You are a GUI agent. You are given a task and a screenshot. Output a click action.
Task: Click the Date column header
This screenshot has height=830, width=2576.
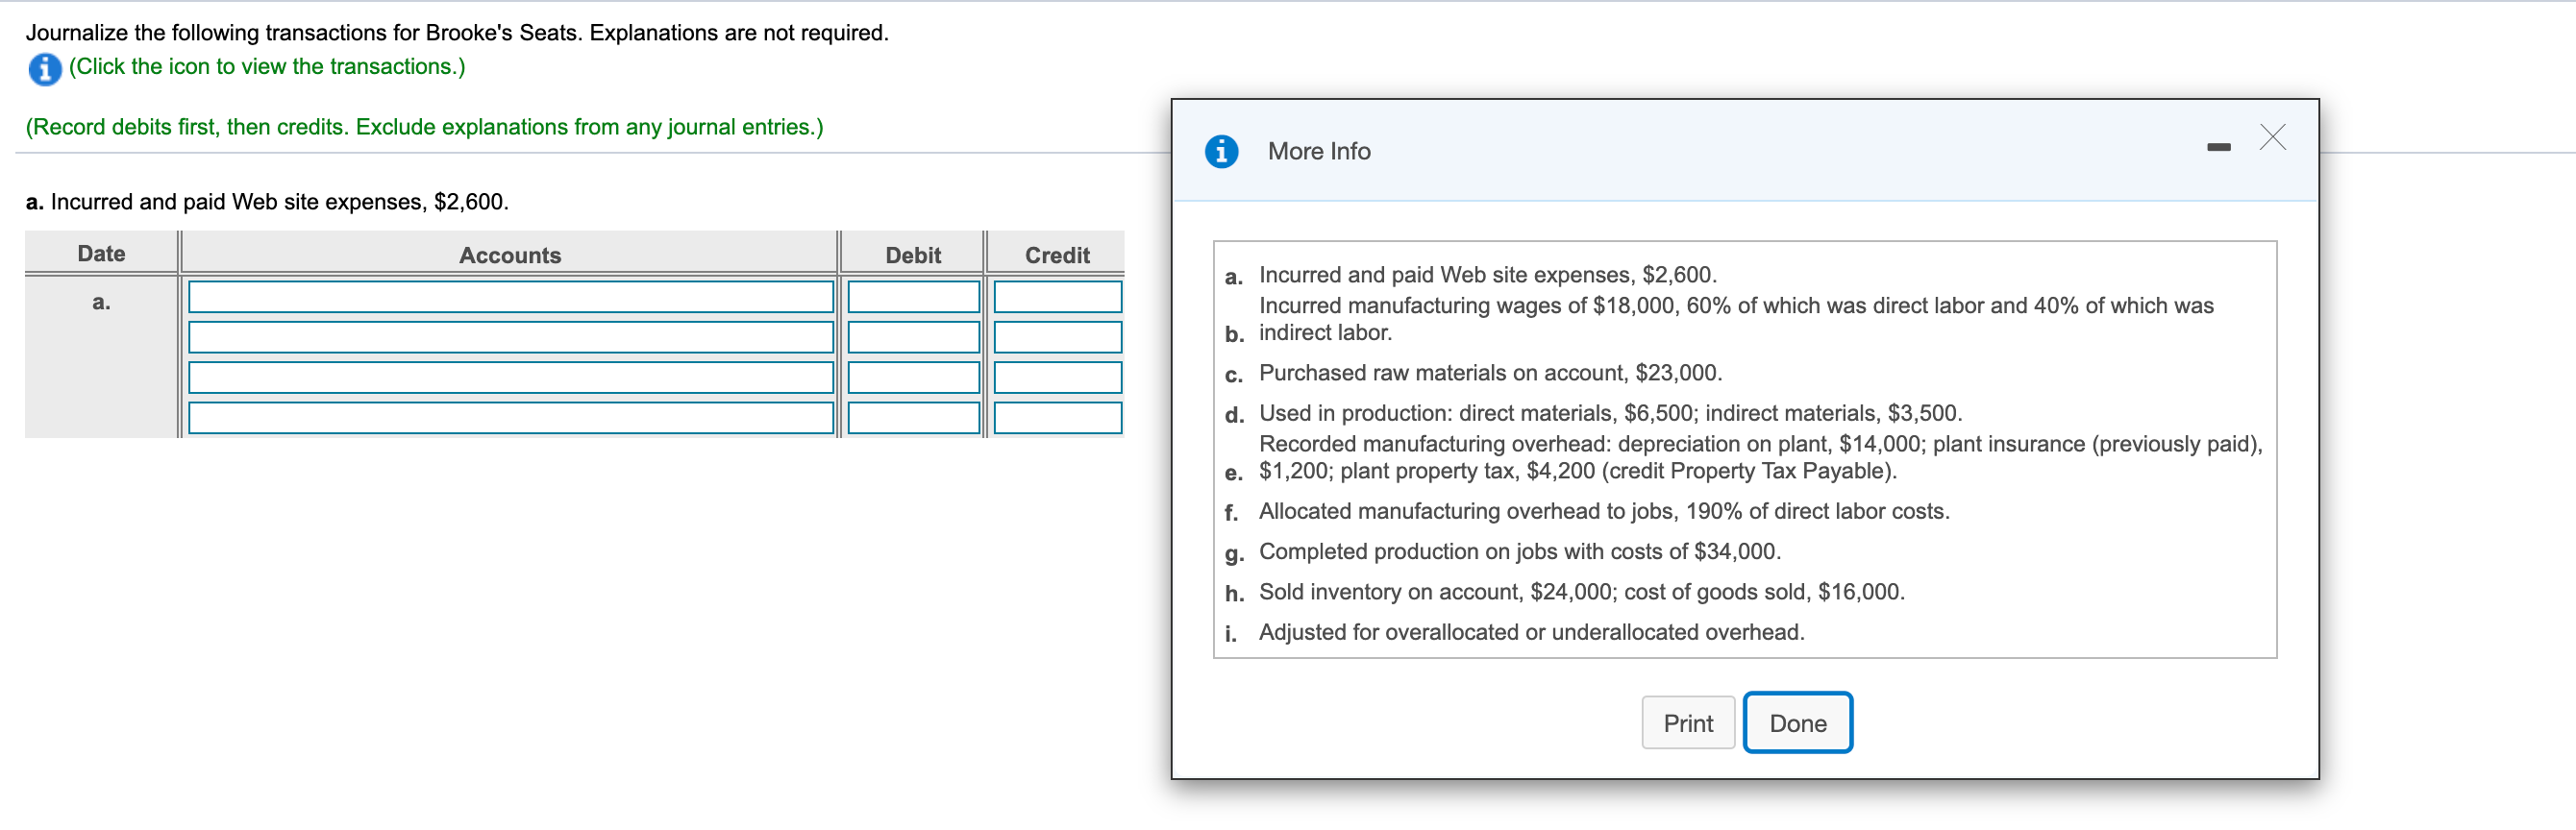tap(101, 254)
